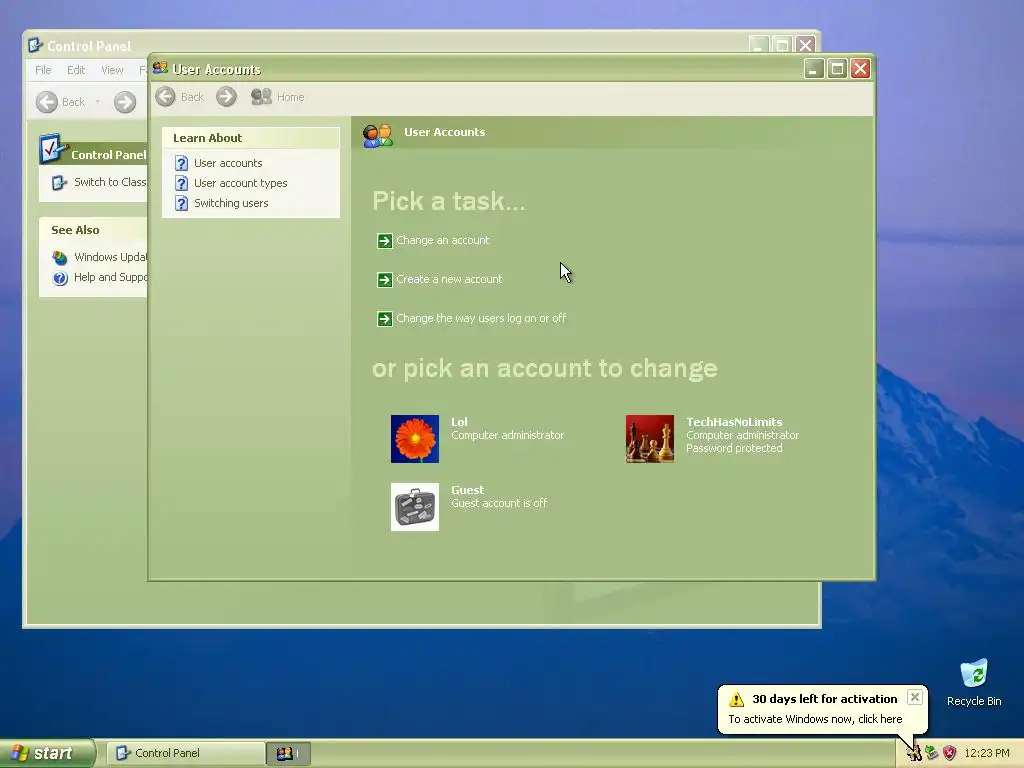The height and width of the screenshot is (768, 1024).
Task: Click the warning icon in activation balloon
Action: point(737,699)
